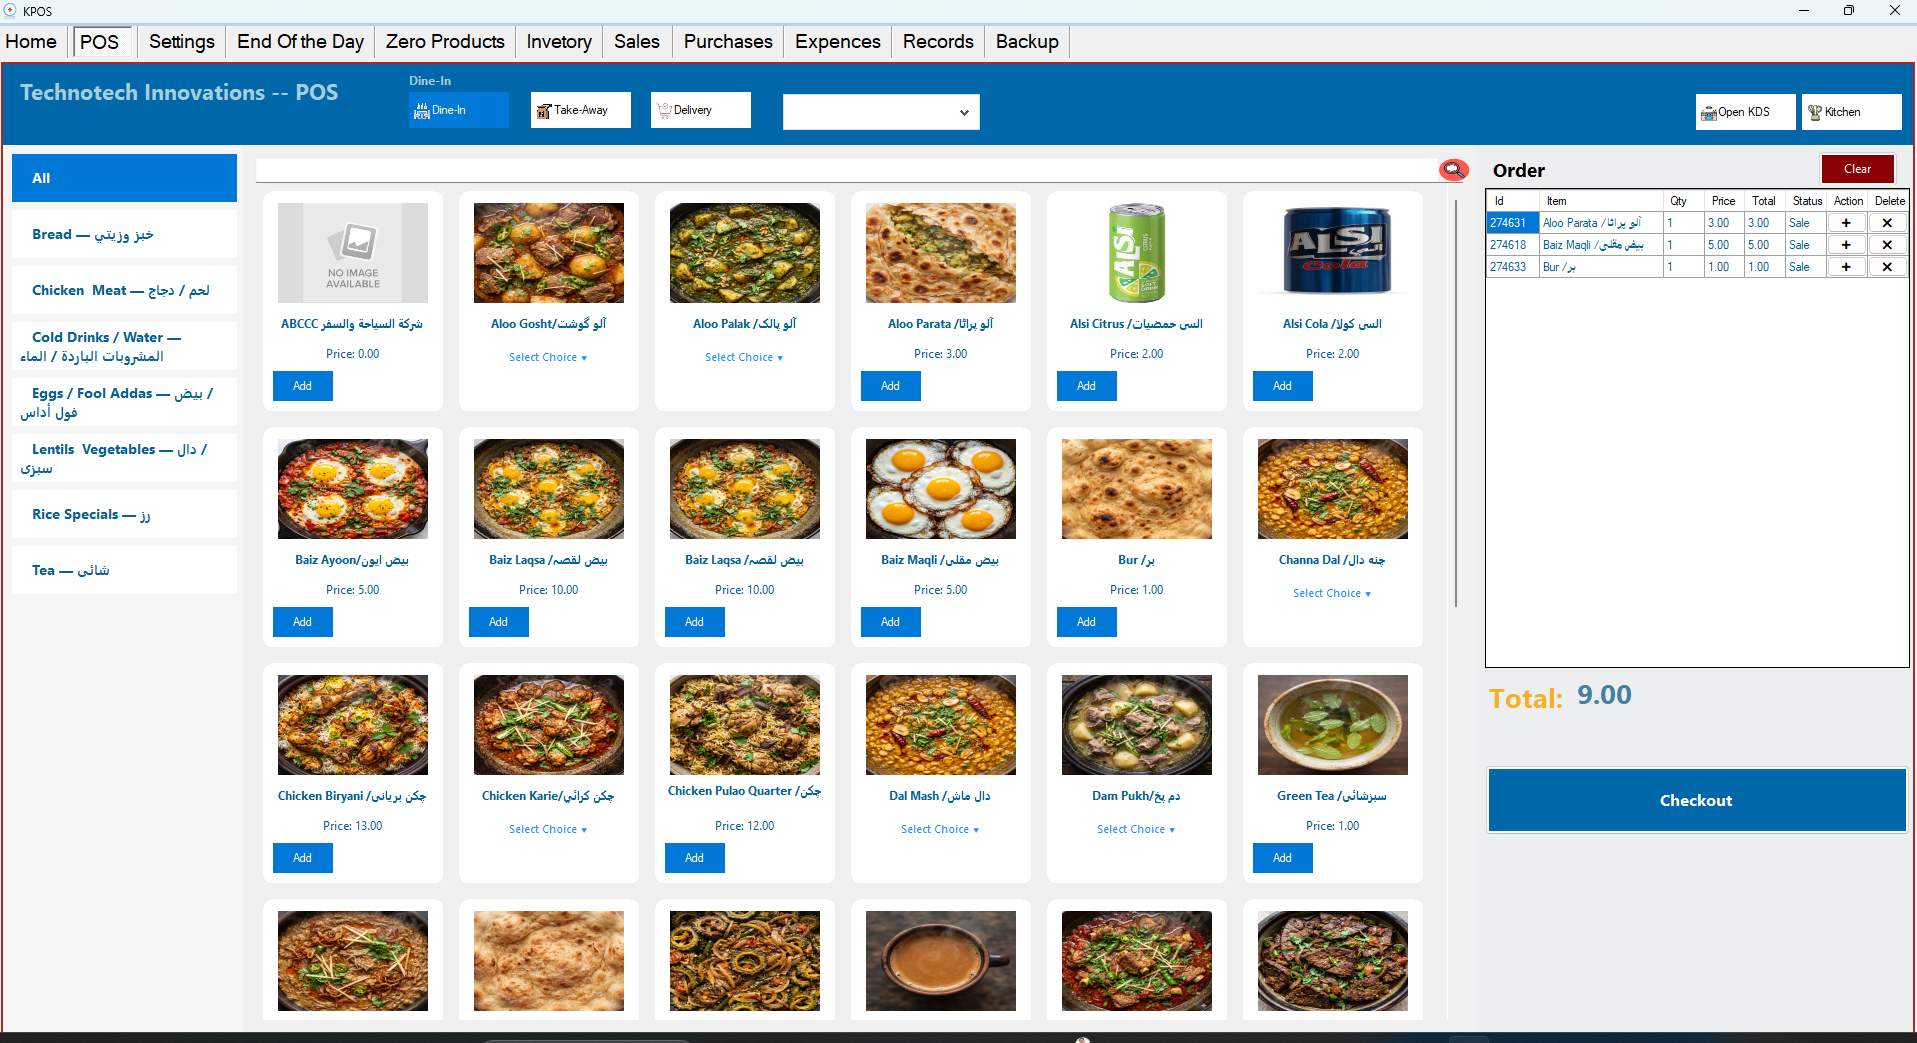Screen dimensions: 1917x1043
Task: Increase quantity of Baiz Maqli order row
Action: [x=1846, y=245]
